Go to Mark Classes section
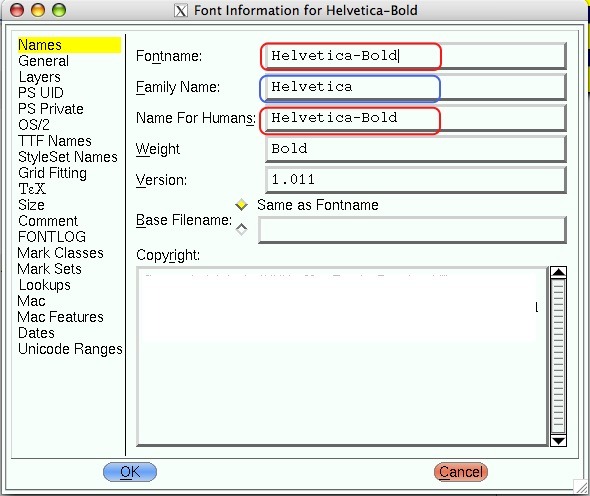590x496 pixels. [61, 253]
